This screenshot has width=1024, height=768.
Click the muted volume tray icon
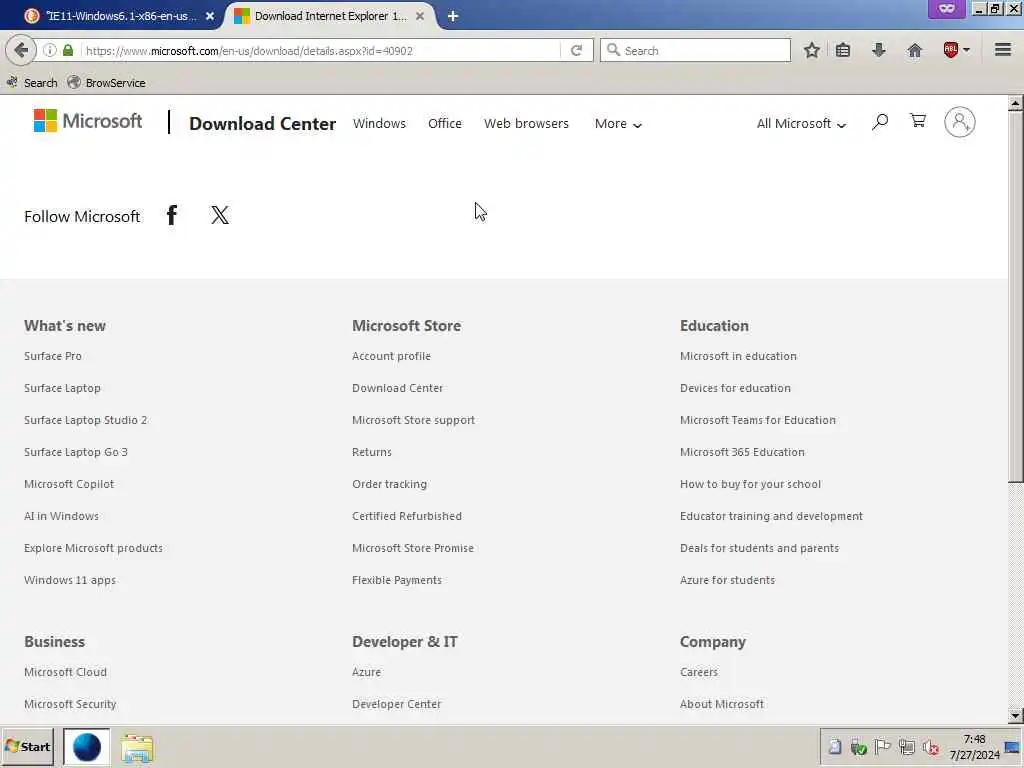pyautogui.click(x=931, y=748)
